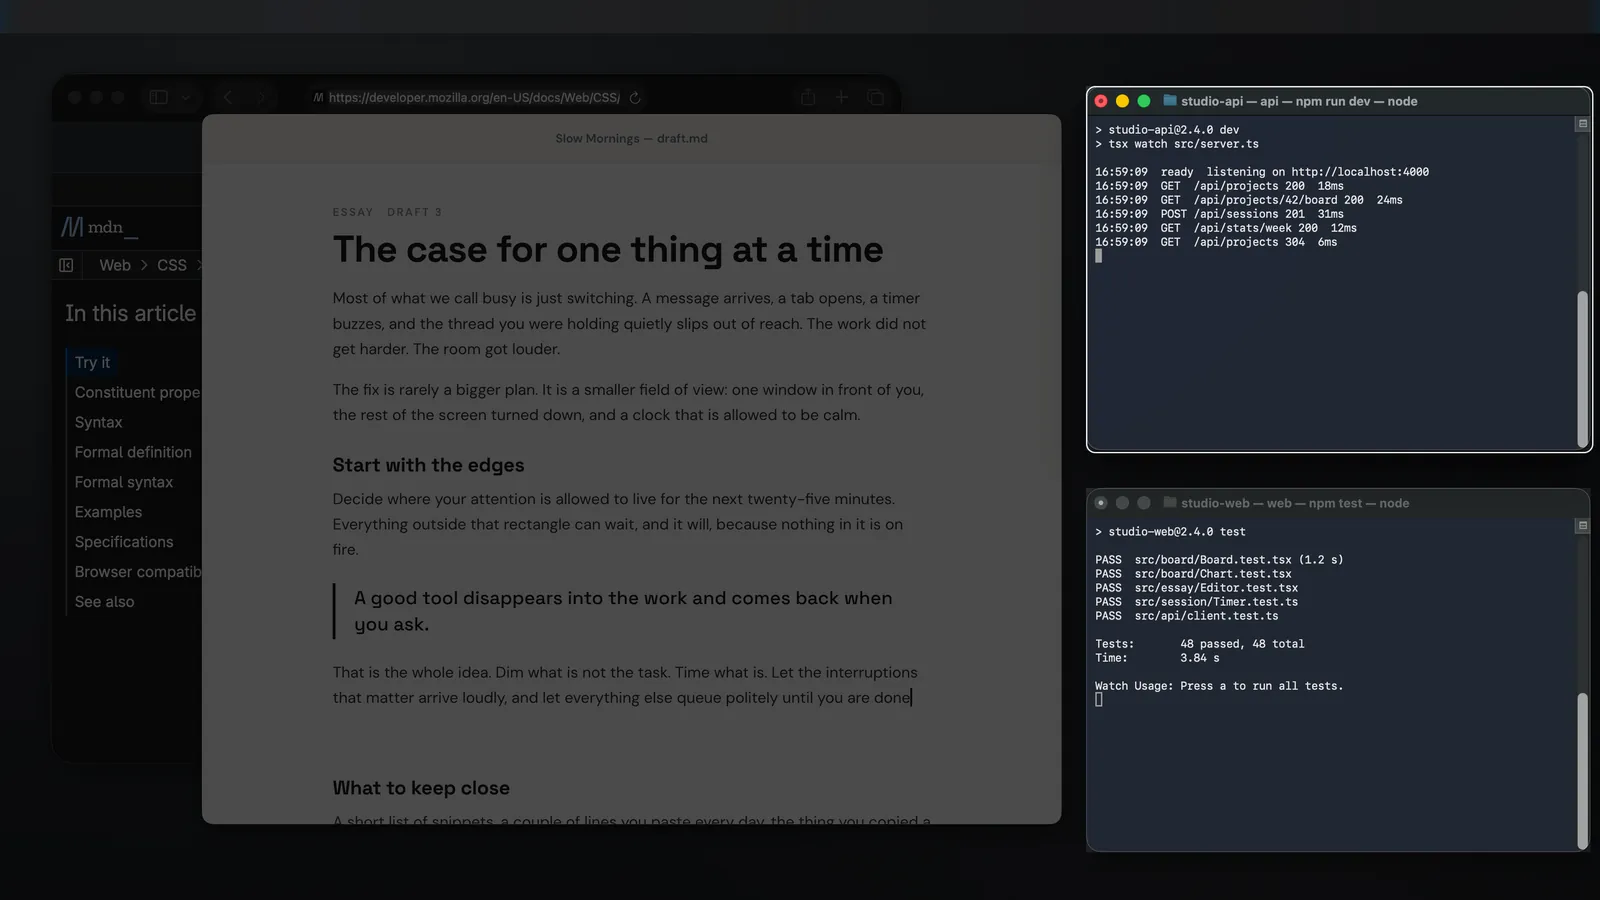1600x900 pixels.
Task: Click the split-pane icon in the studio-api terminal
Action: pos(1582,124)
